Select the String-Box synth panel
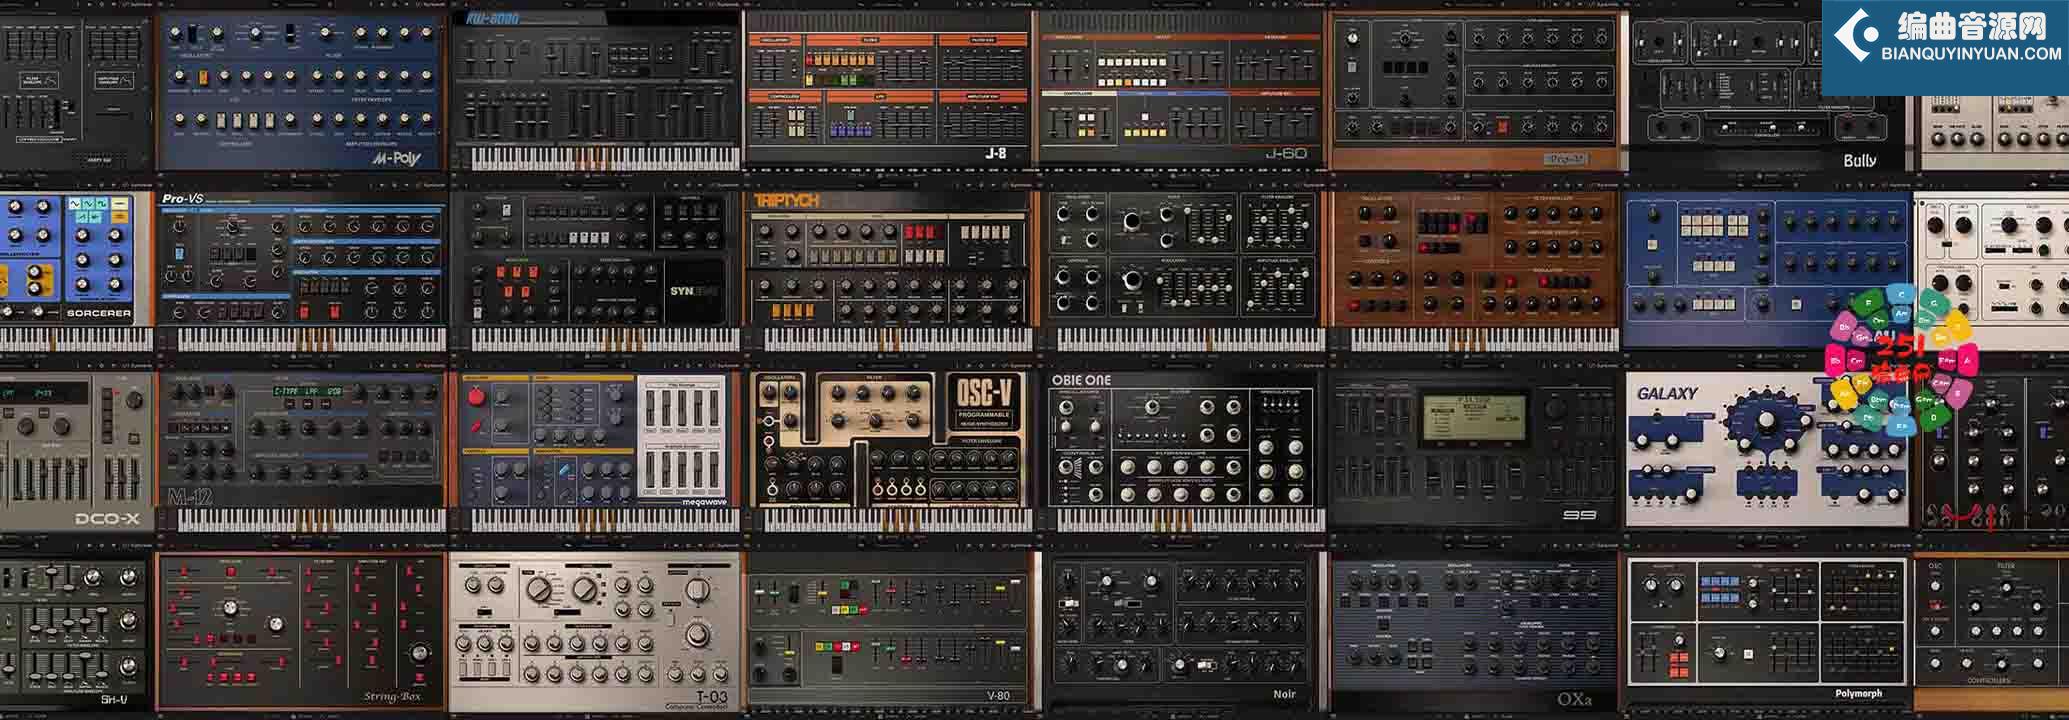 [299, 632]
